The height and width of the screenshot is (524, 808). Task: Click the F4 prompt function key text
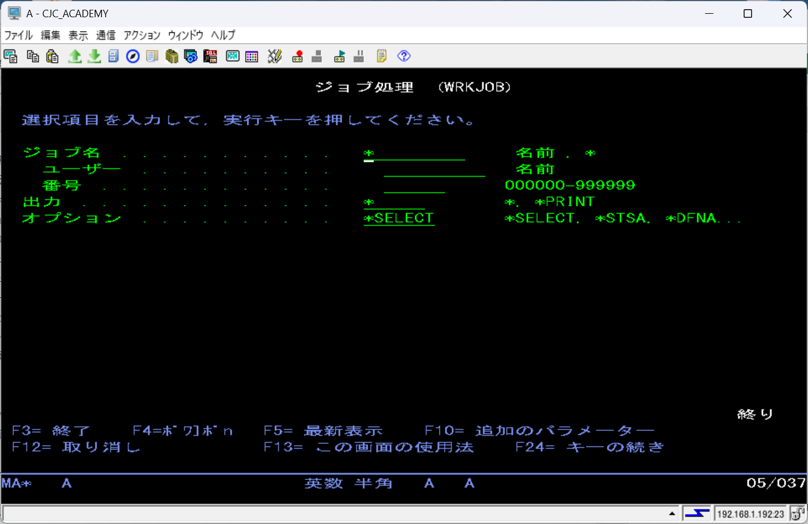pyautogui.click(x=183, y=431)
